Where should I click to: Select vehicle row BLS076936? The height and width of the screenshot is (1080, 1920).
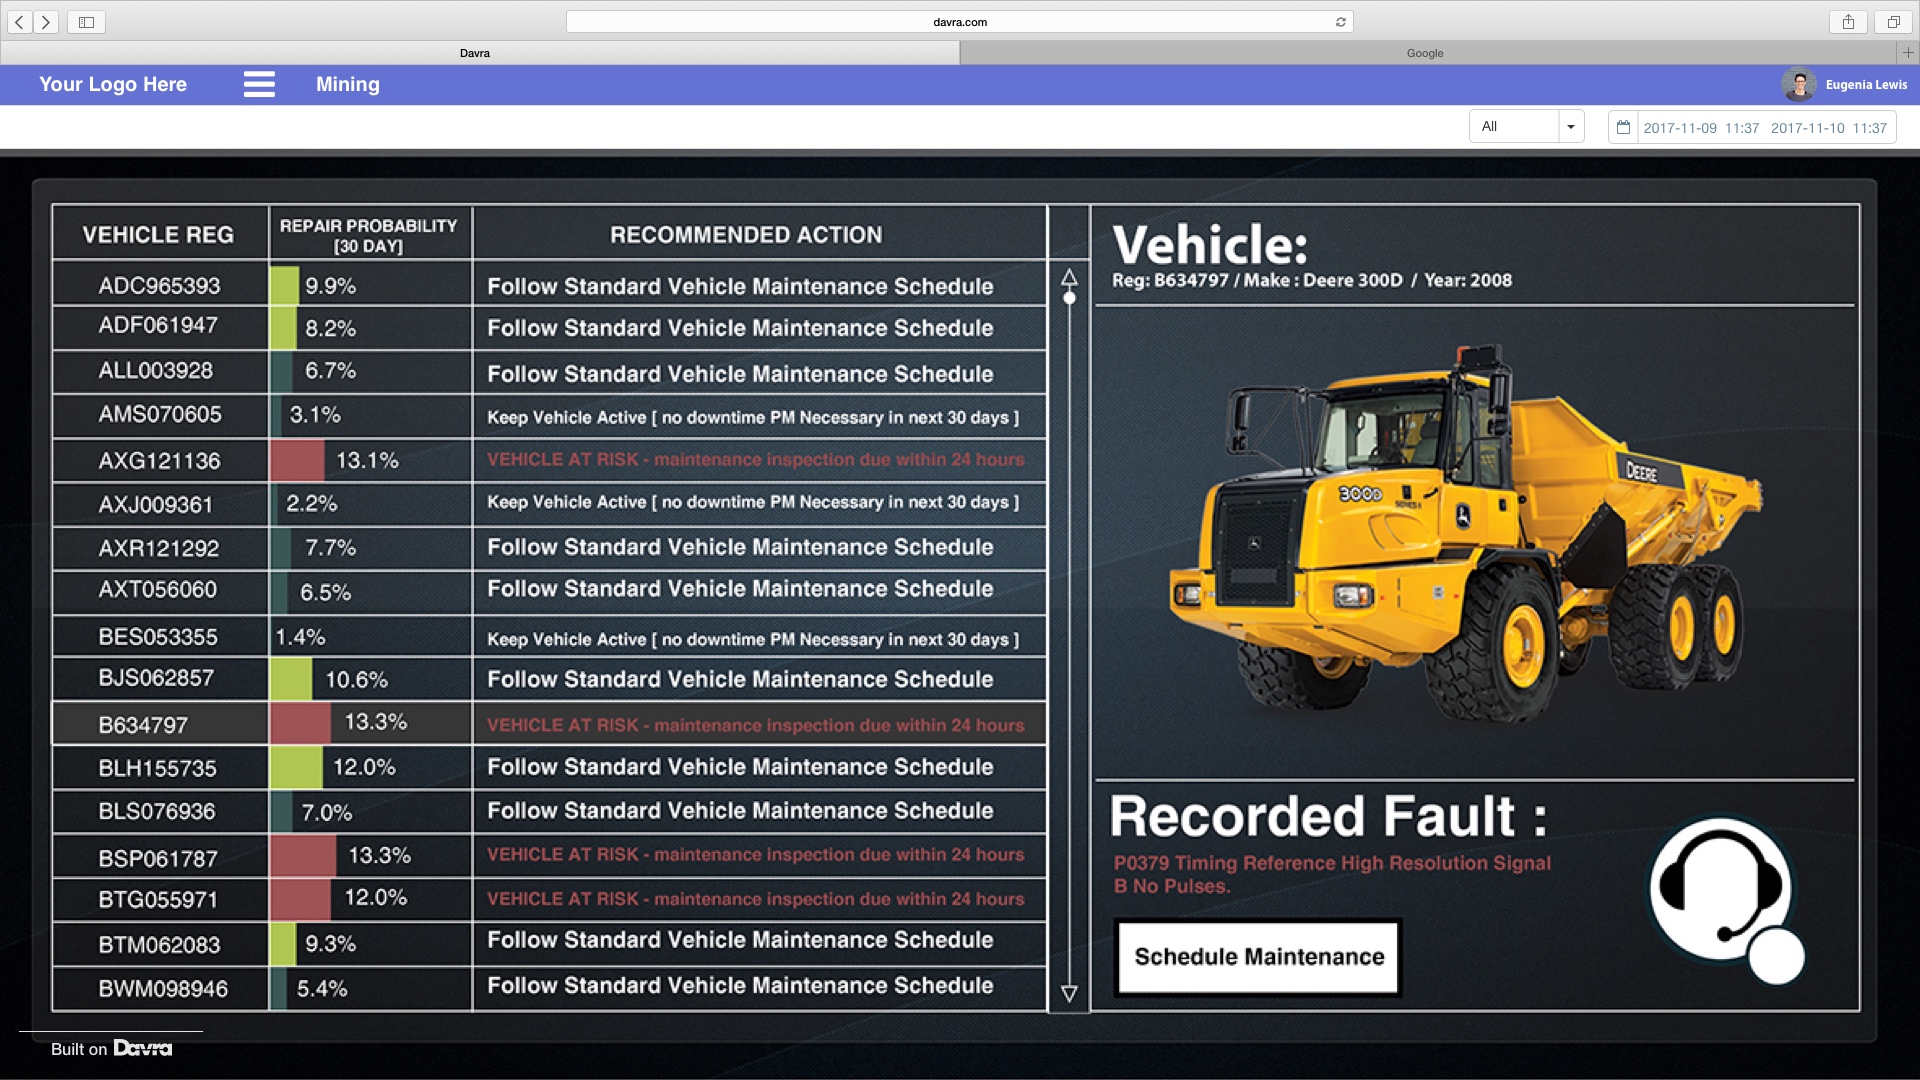(549, 811)
